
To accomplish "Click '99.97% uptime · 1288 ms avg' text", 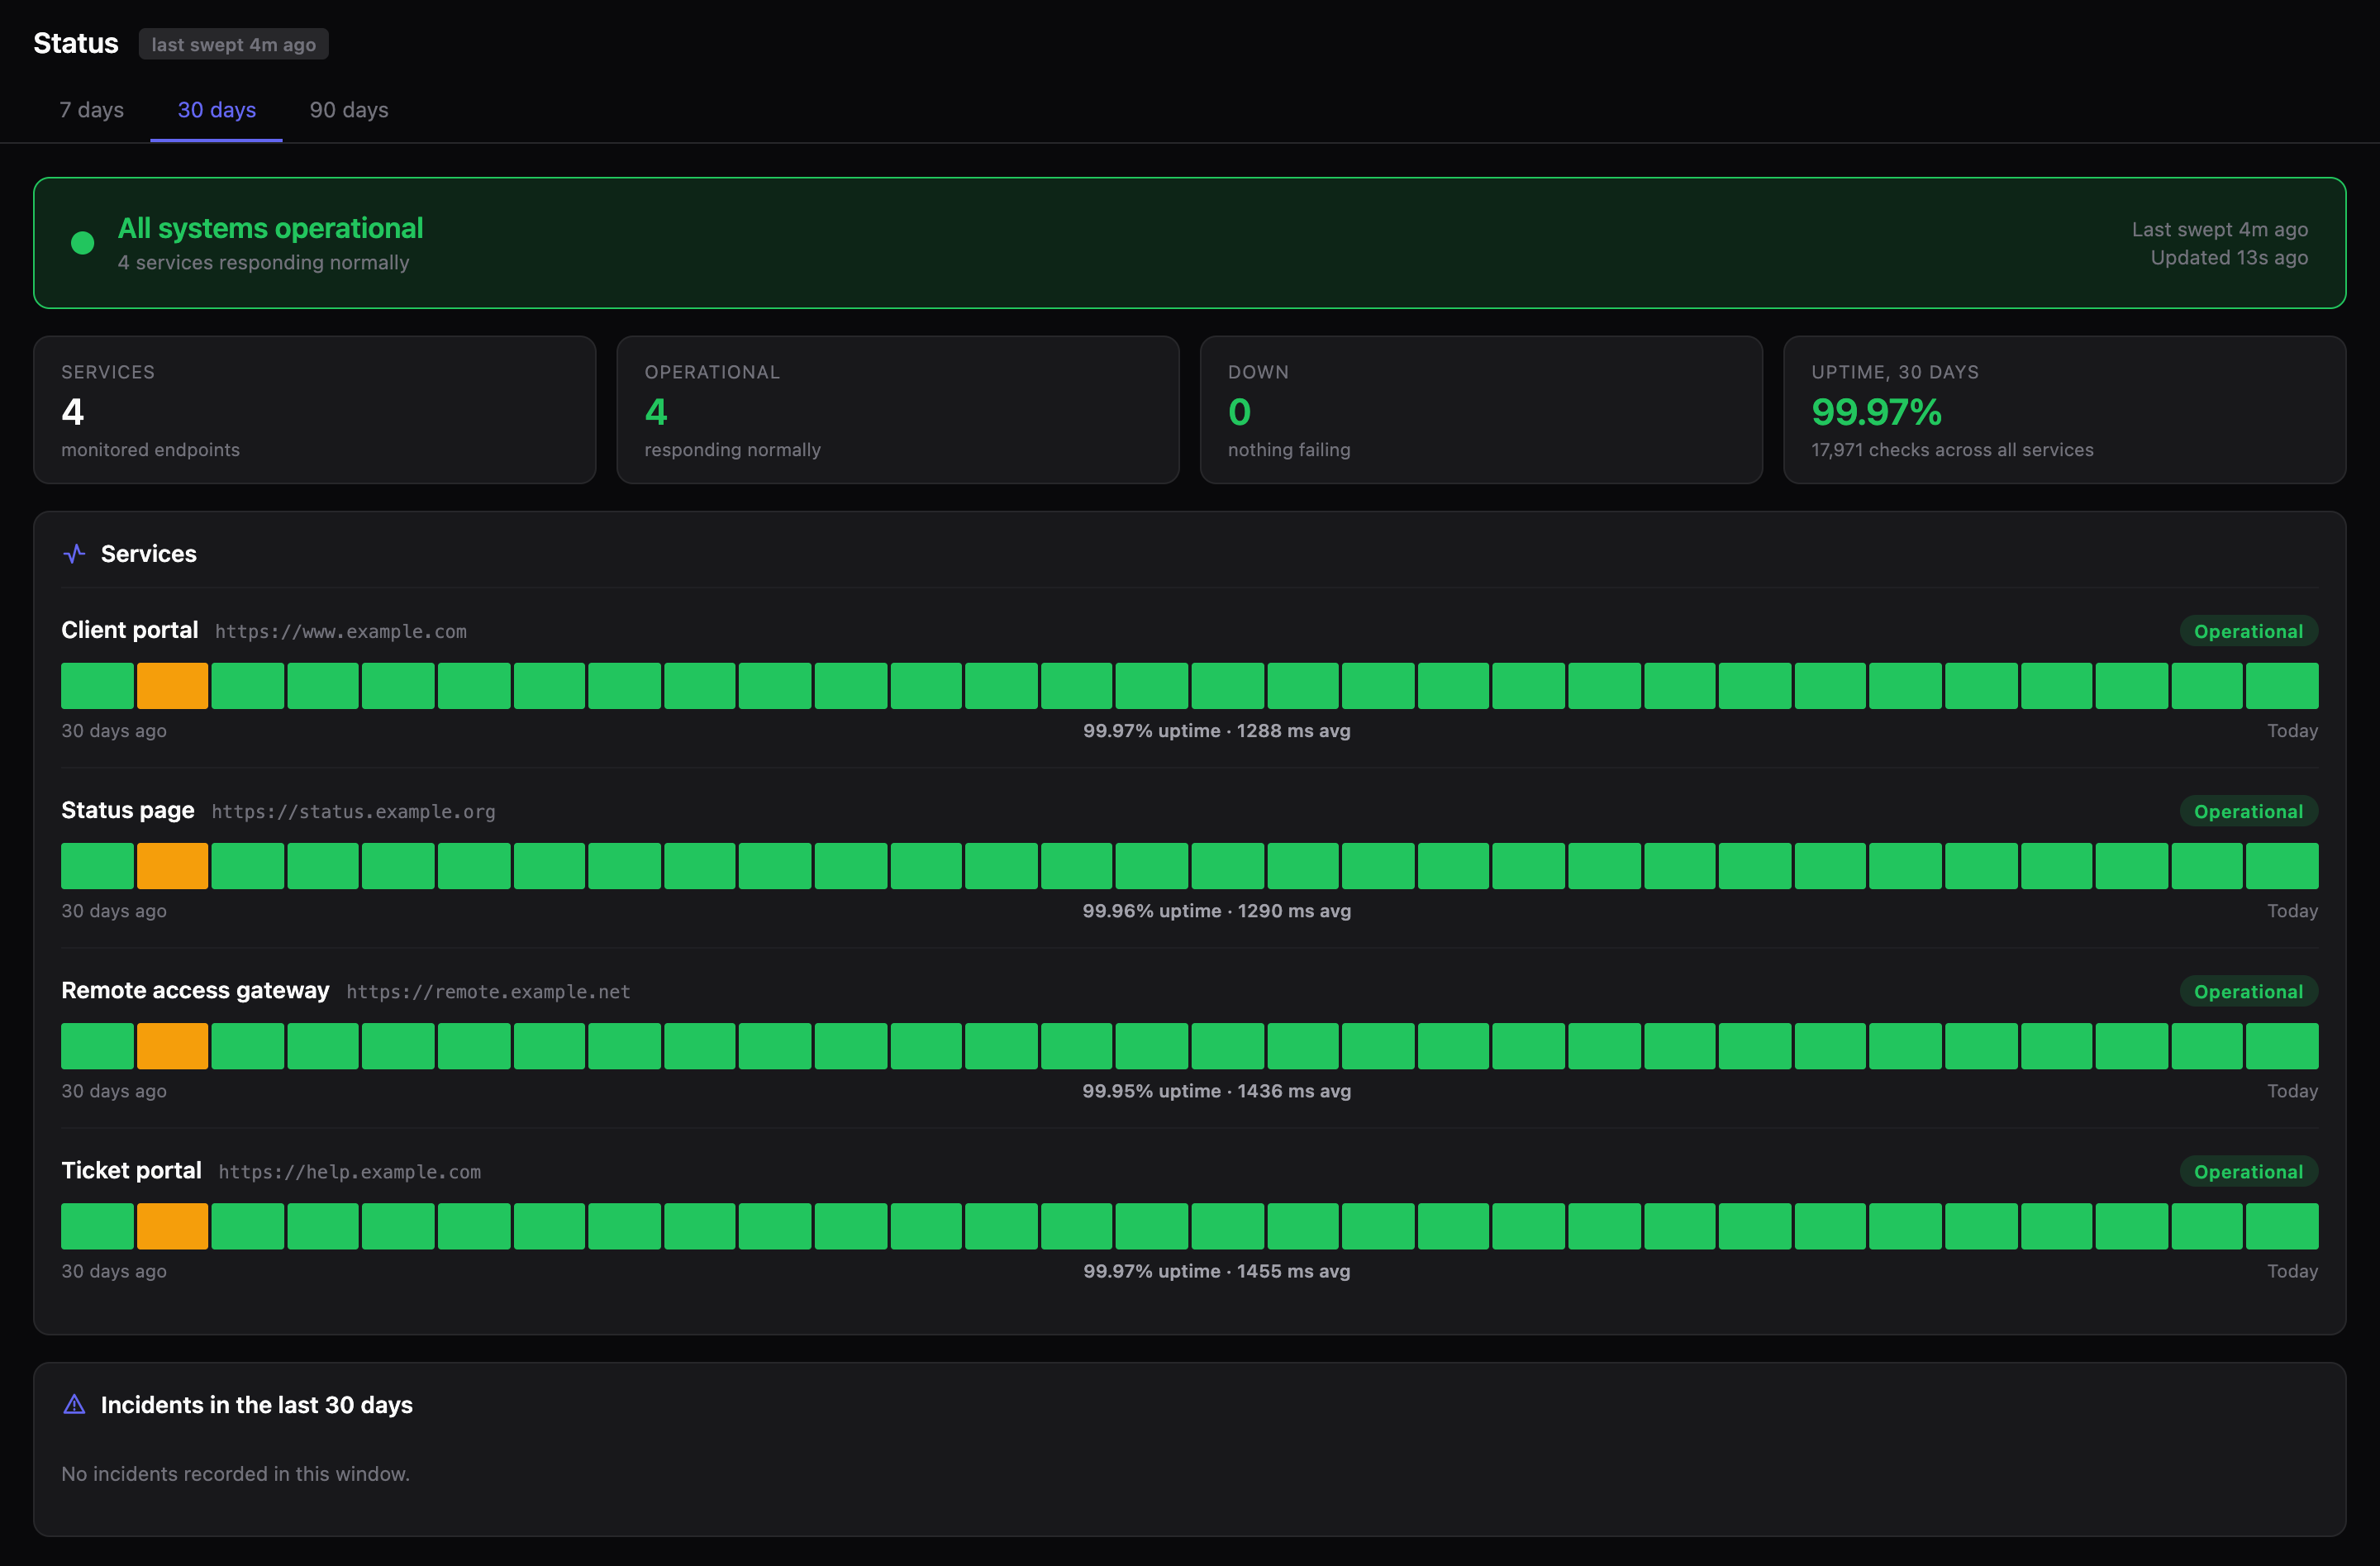I will pos(1217,731).
